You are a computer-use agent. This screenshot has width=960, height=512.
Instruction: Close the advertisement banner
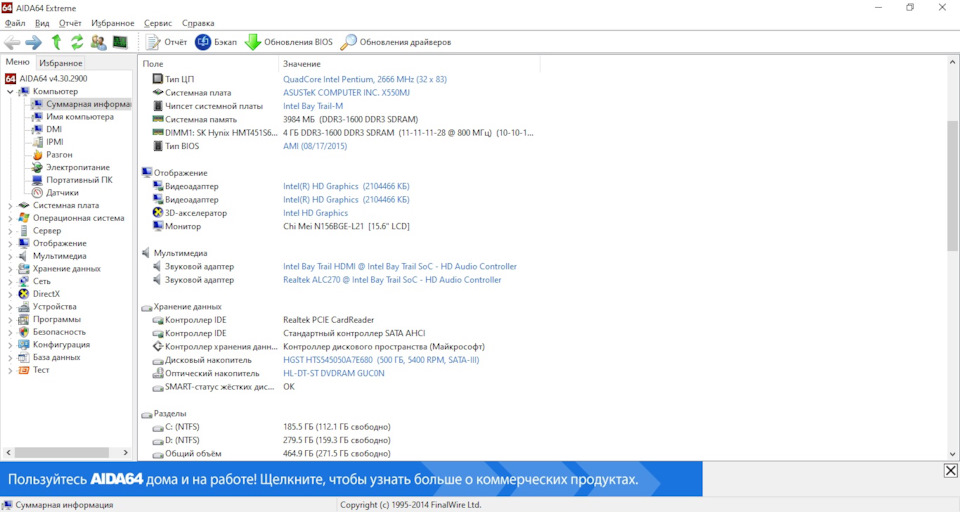point(950,470)
